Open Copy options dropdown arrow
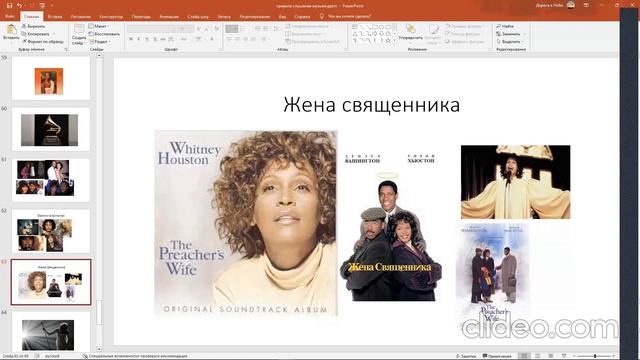Image resolution: width=640 pixels, height=360 pixels. tap(53, 34)
